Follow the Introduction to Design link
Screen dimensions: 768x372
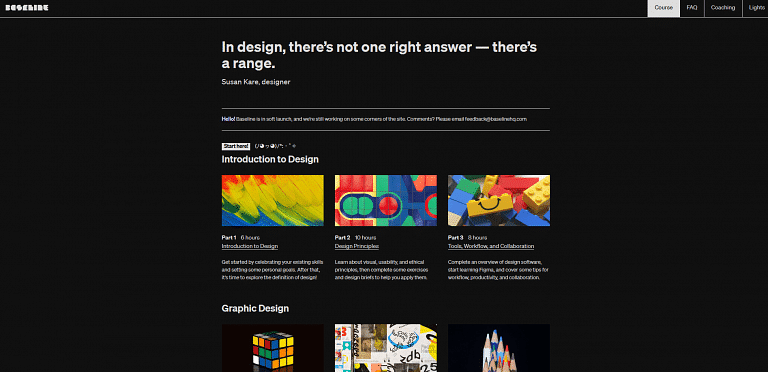[x=250, y=246]
